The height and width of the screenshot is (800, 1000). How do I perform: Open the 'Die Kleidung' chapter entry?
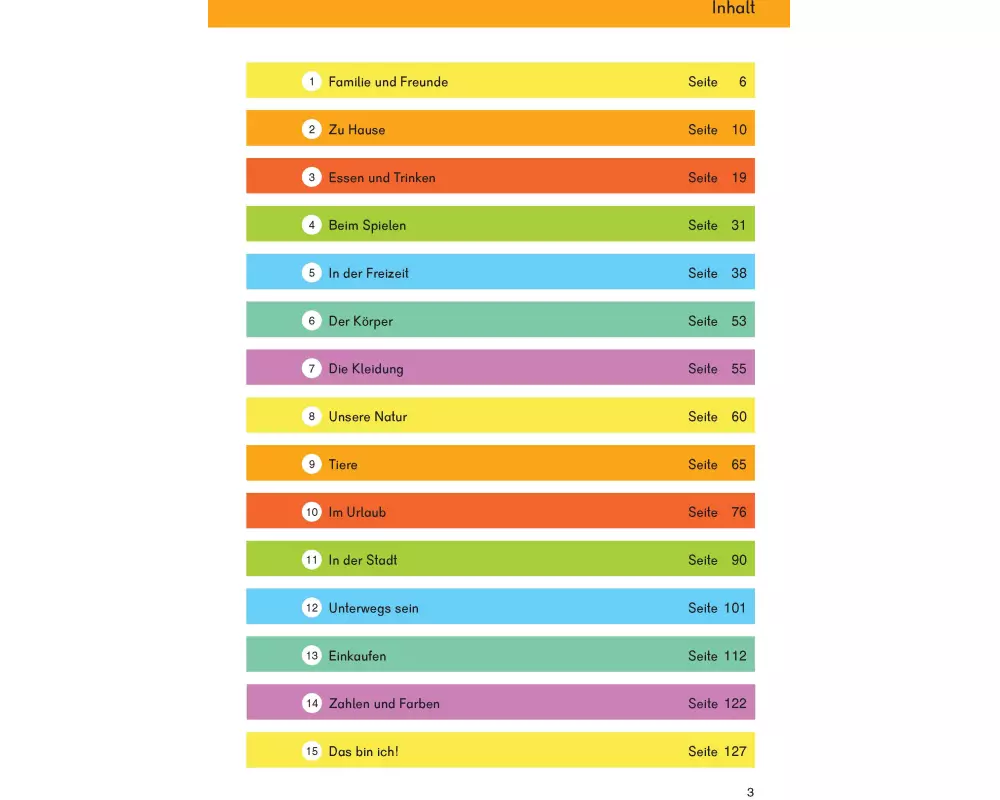point(366,369)
